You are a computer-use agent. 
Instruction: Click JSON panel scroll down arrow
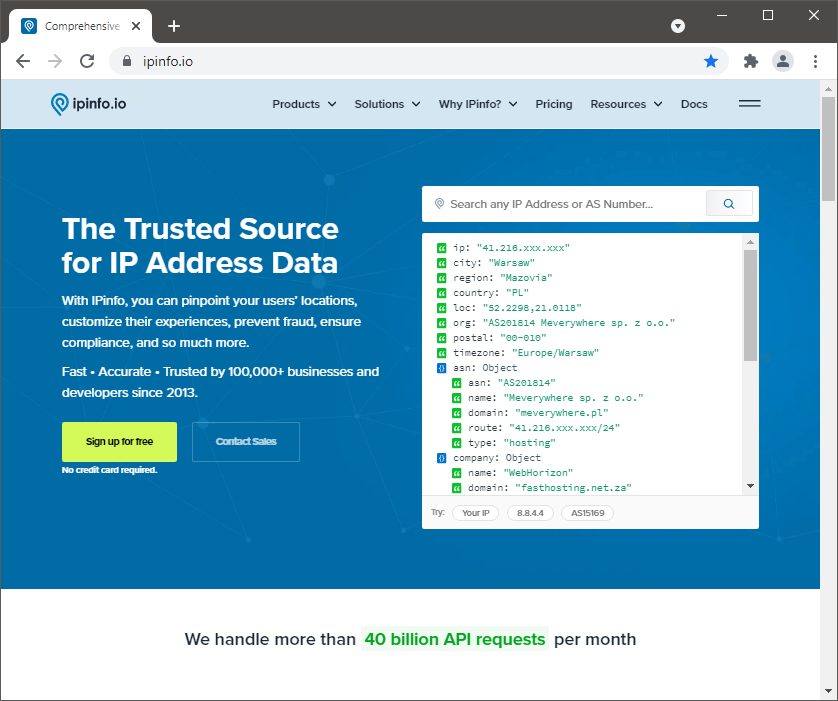click(750, 486)
